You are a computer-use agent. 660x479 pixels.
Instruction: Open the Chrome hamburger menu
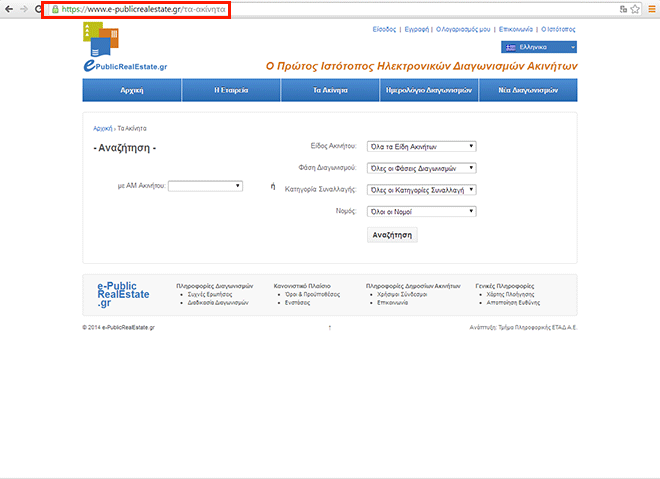pos(652,8)
